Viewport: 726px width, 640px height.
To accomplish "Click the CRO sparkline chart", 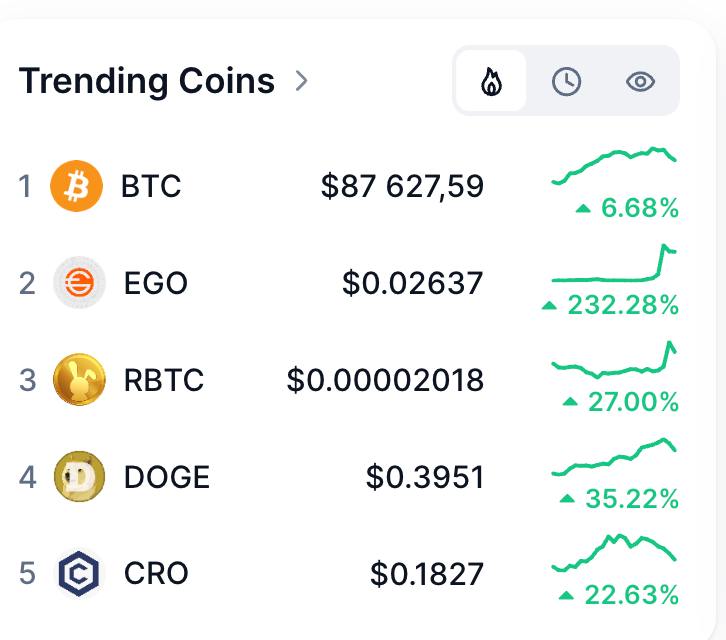I will click(x=614, y=553).
